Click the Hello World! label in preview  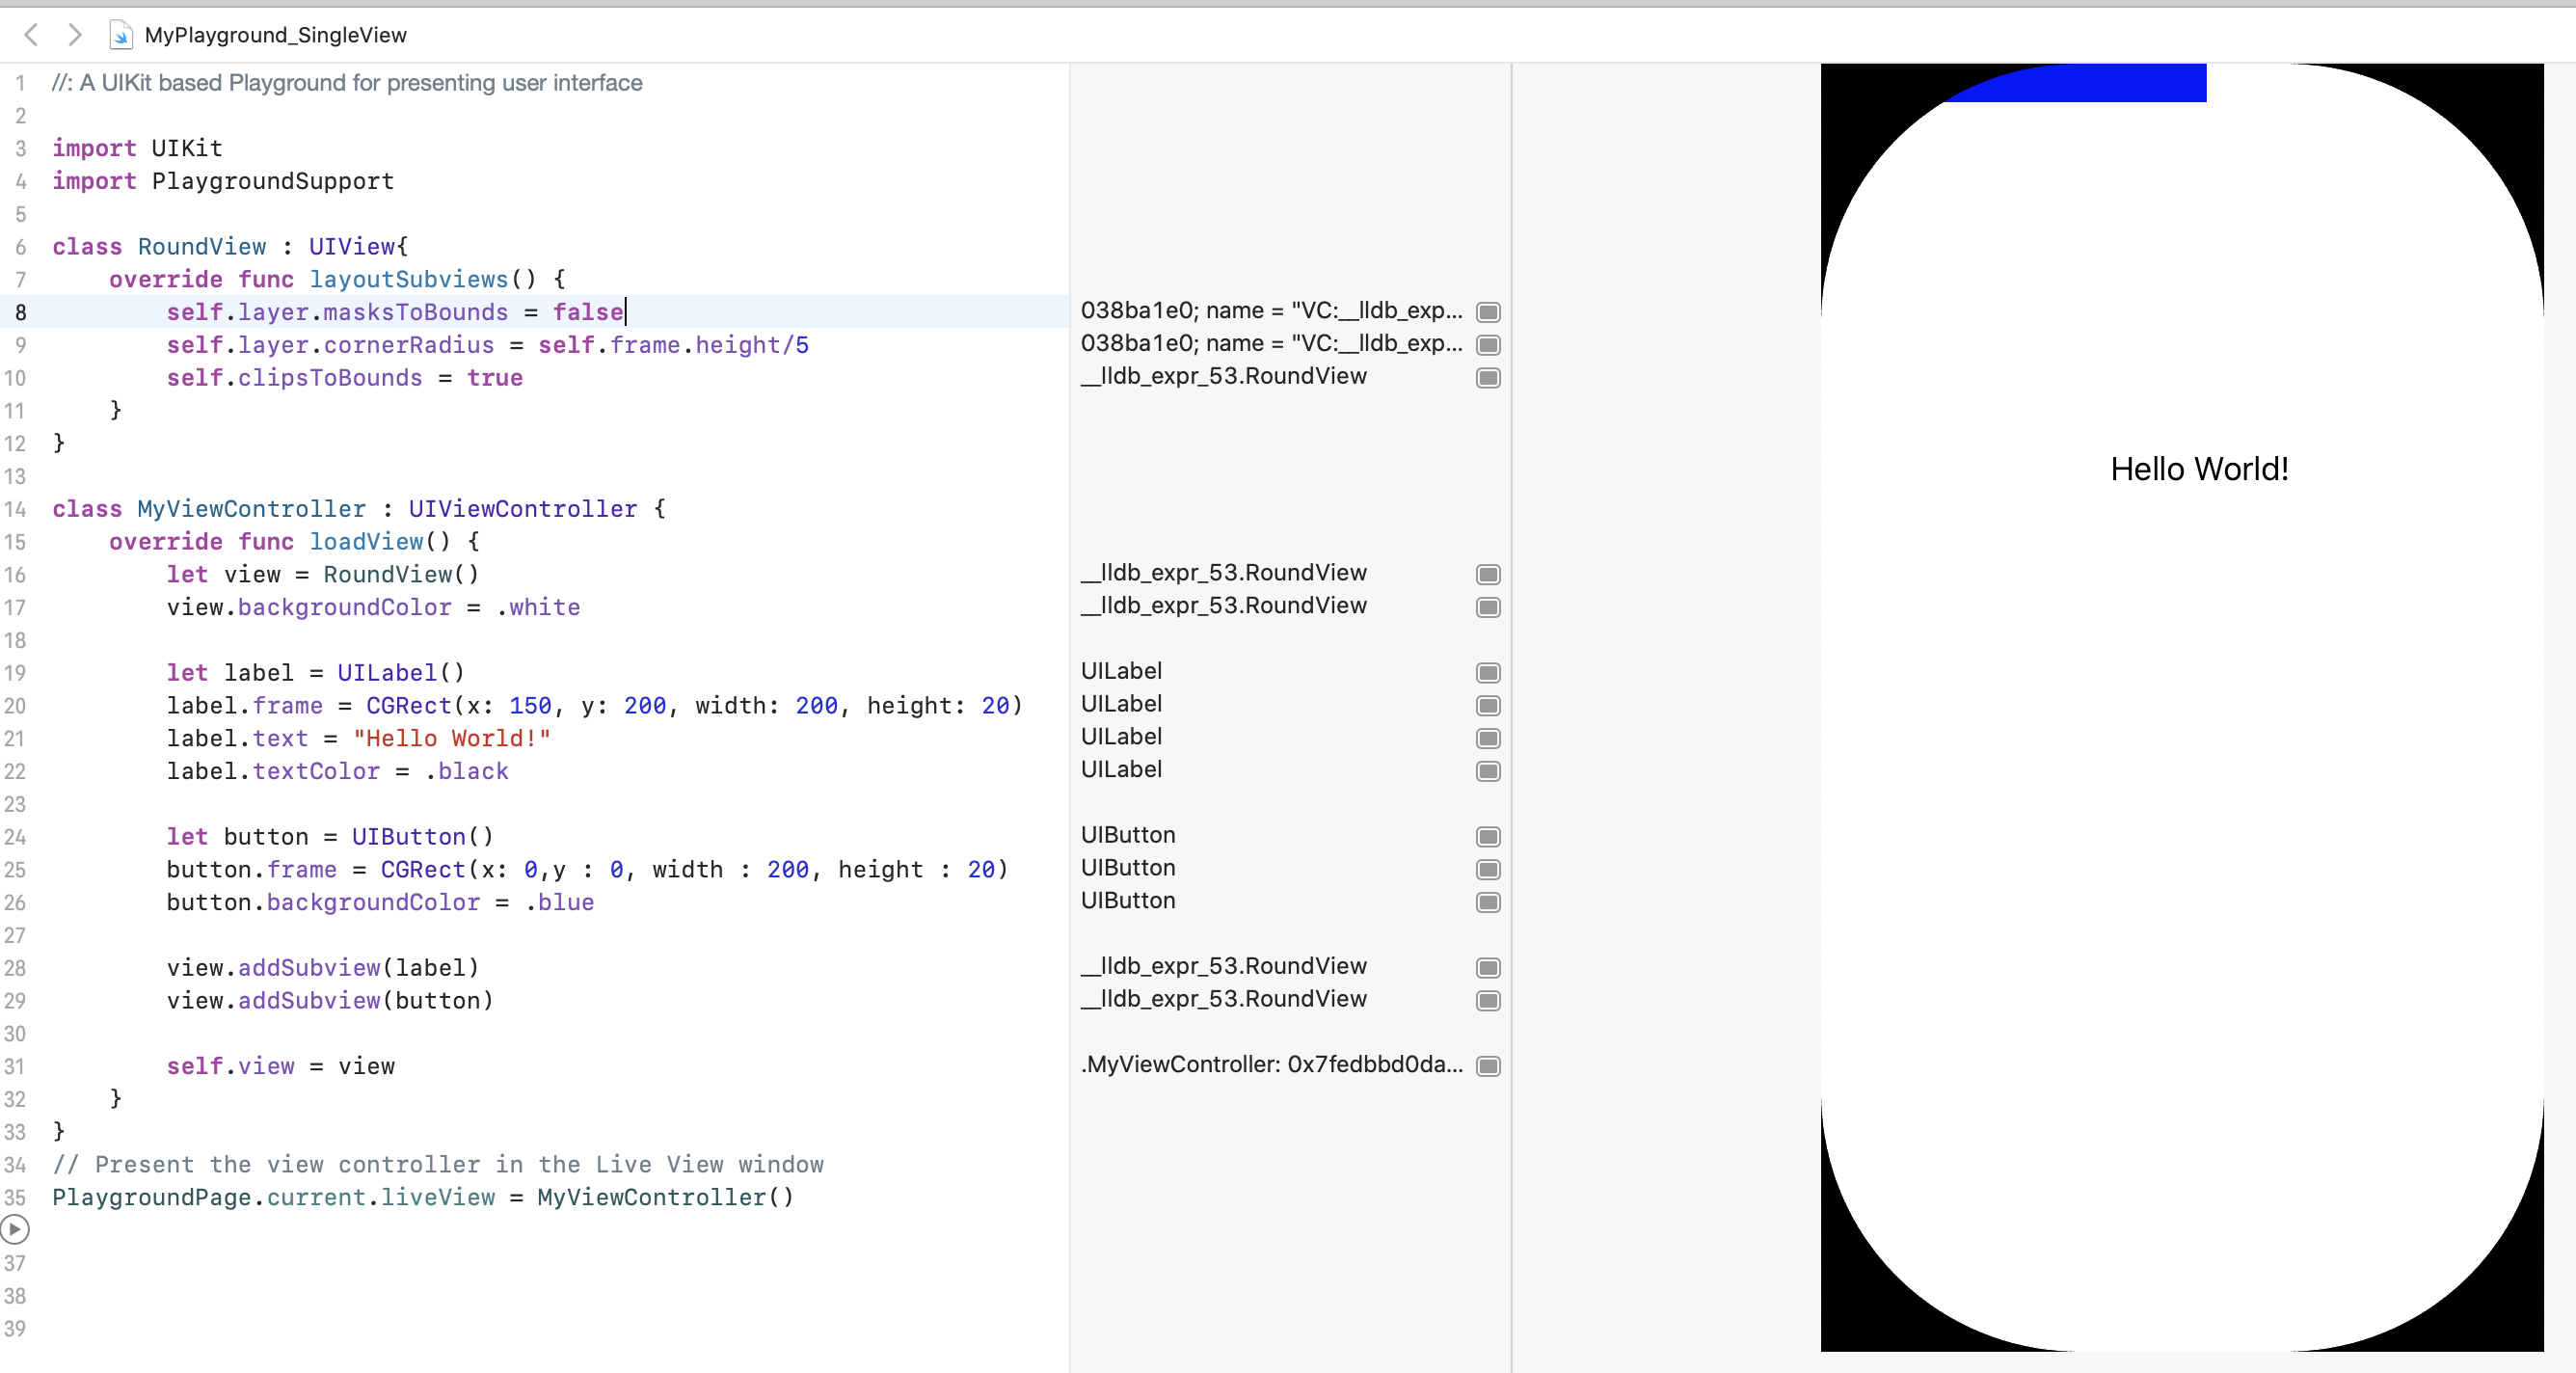[x=2198, y=469]
